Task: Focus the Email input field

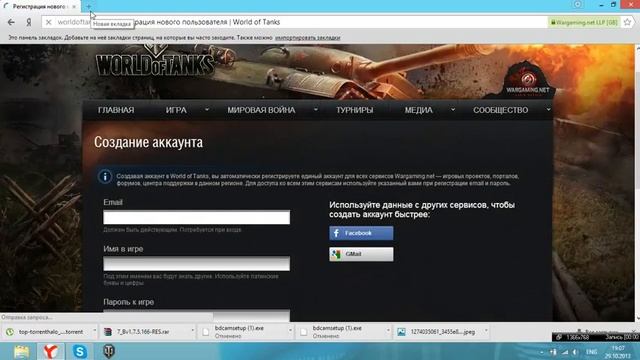Action: tap(196, 217)
